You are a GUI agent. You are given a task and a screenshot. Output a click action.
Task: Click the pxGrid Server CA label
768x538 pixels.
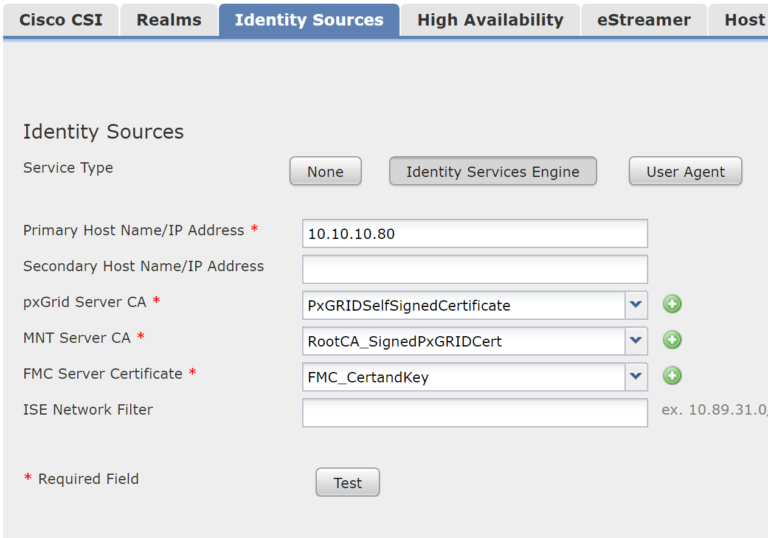point(85,302)
